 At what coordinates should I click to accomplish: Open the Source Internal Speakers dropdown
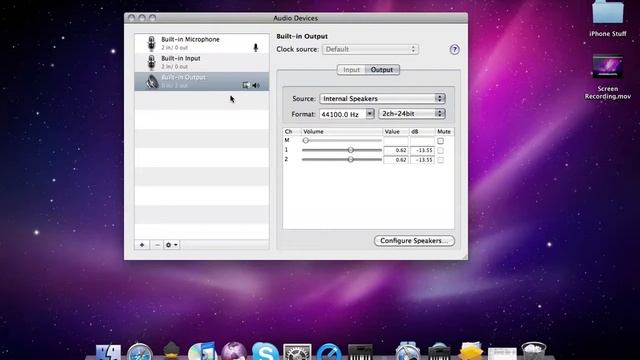pyautogui.click(x=382, y=99)
